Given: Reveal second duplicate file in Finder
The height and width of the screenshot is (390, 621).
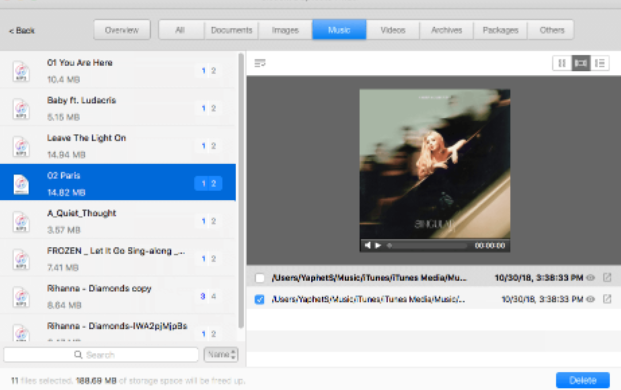Looking at the screenshot, I should [x=607, y=299].
